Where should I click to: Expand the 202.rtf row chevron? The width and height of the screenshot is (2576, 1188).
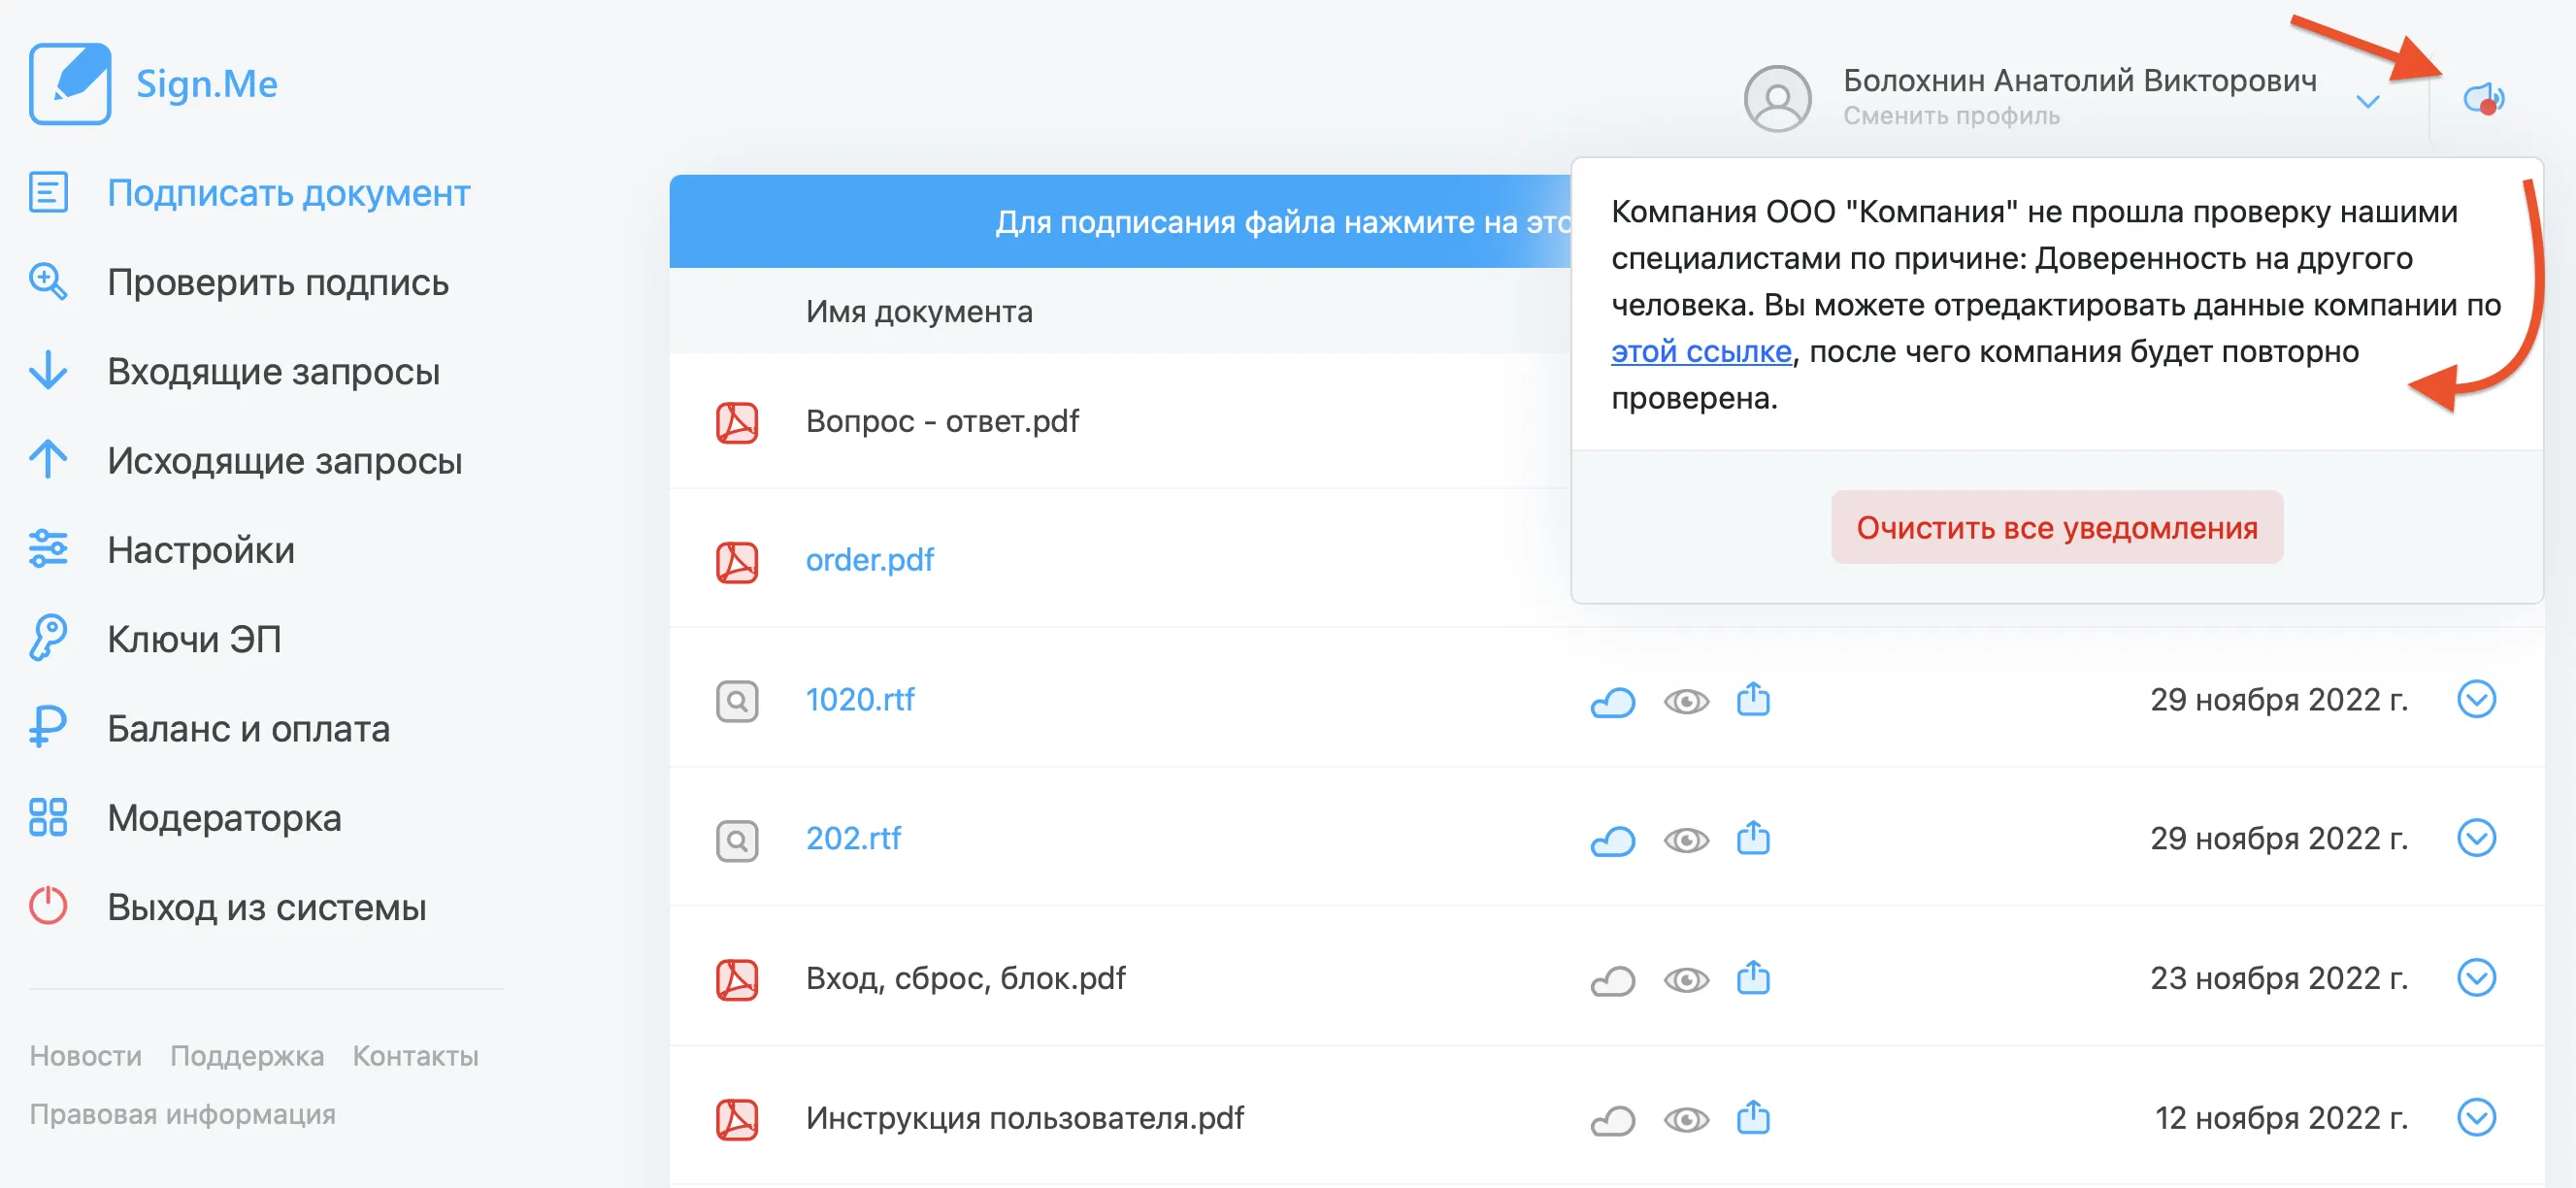click(2476, 837)
